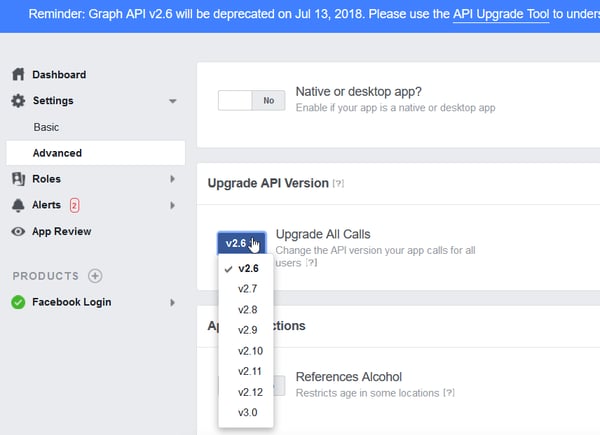Select v2.10 in the version list
Viewport: 600px width, 435px height.
[x=246, y=351]
